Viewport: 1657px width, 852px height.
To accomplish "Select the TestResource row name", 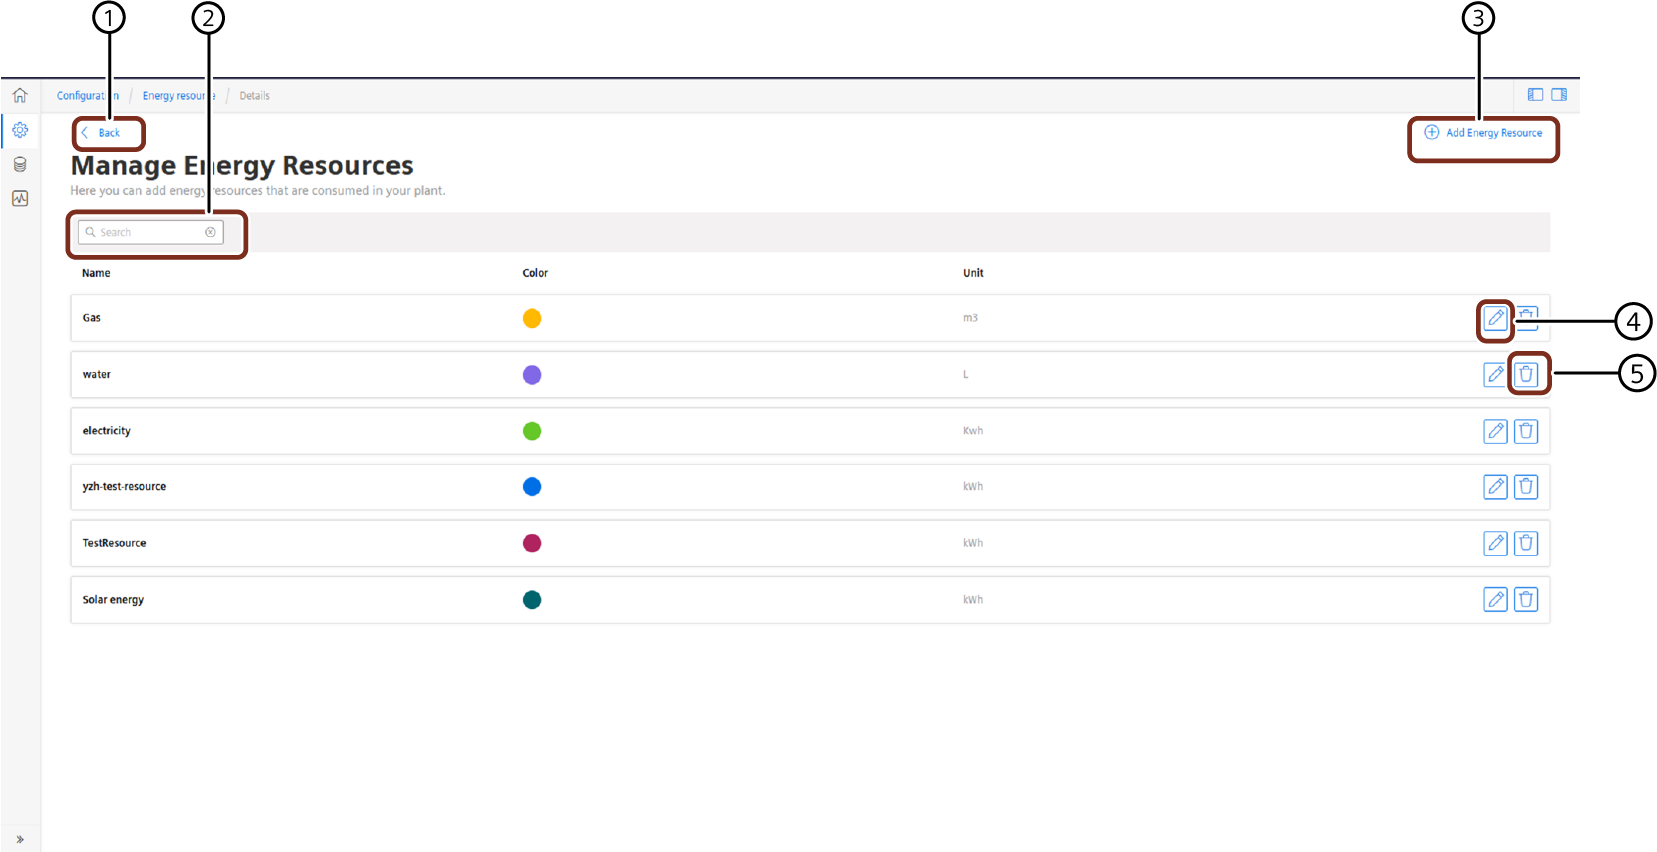I will point(114,543).
